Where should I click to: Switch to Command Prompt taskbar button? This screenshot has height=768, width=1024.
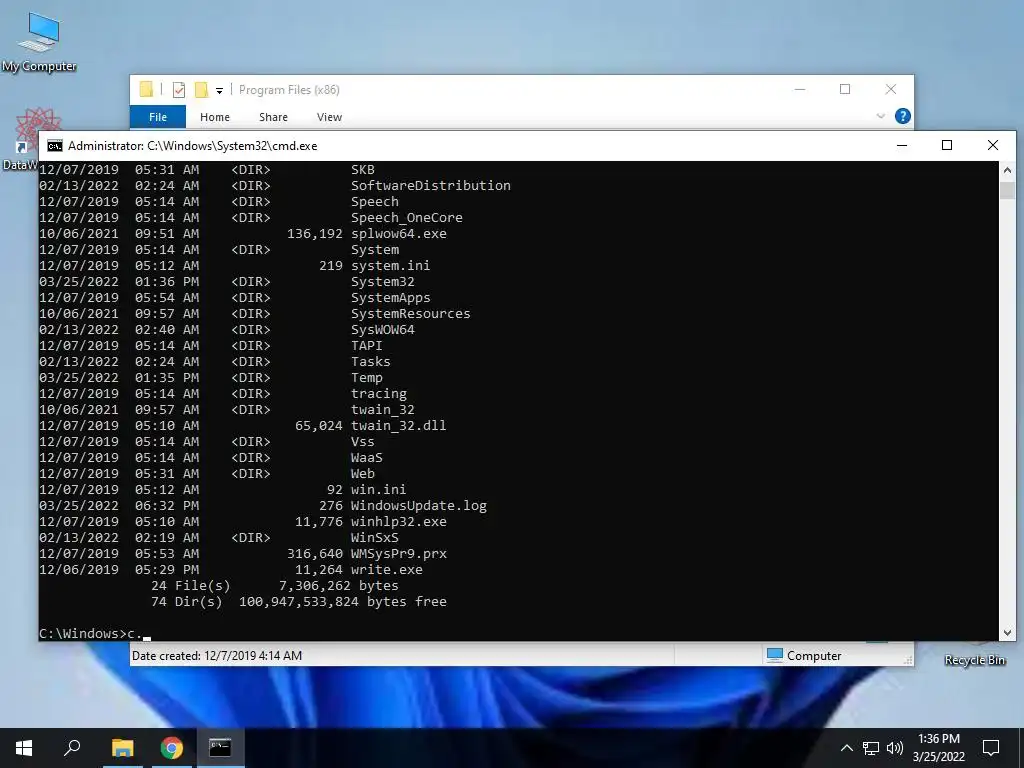[x=220, y=748]
